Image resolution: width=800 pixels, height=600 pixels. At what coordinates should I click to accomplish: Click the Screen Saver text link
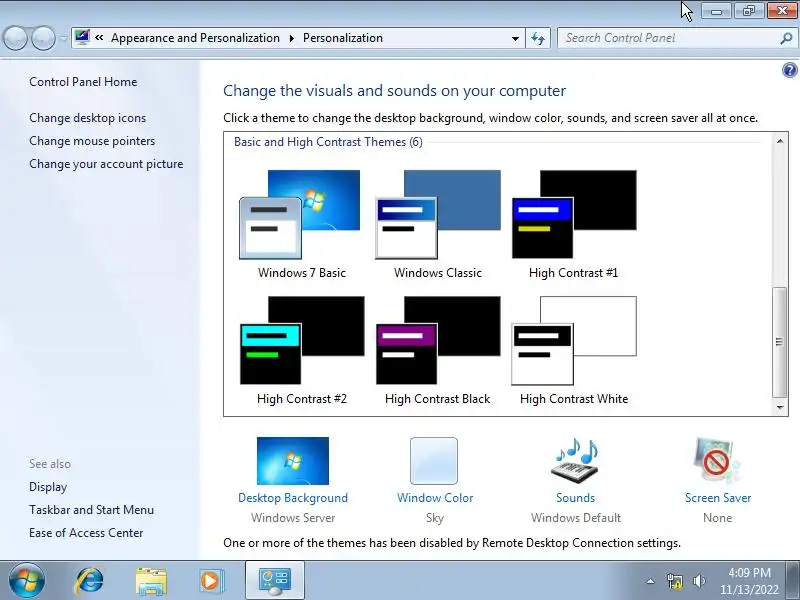(718, 498)
